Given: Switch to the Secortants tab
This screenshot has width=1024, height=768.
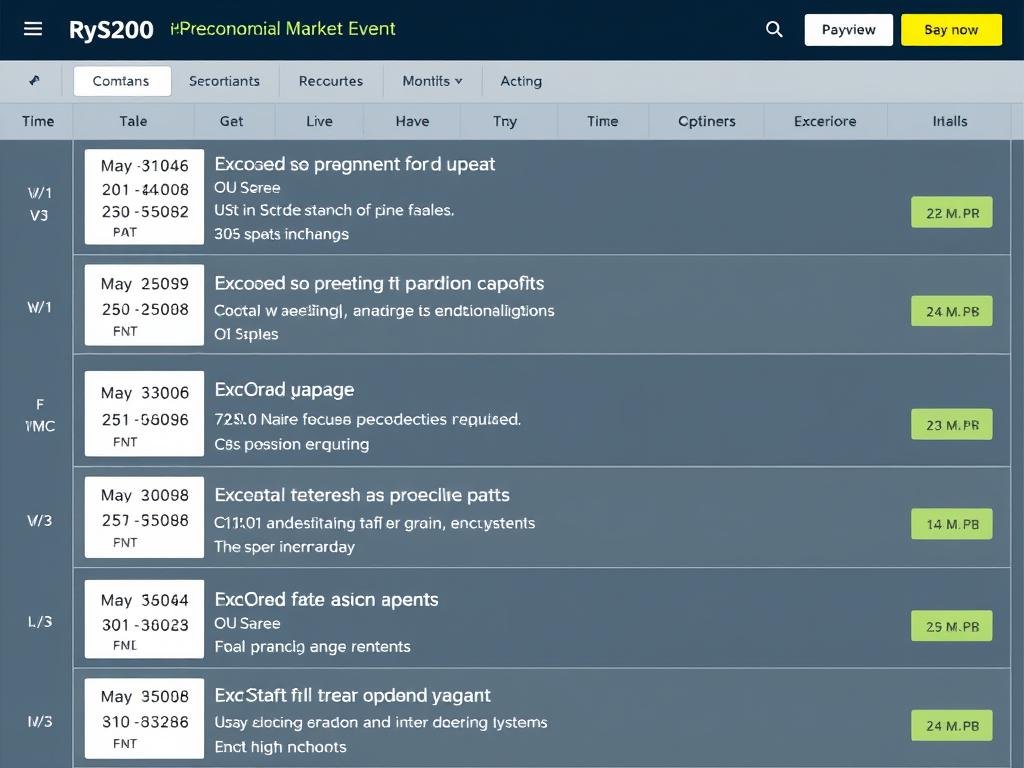Looking at the screenshot, I should [224, 81].
